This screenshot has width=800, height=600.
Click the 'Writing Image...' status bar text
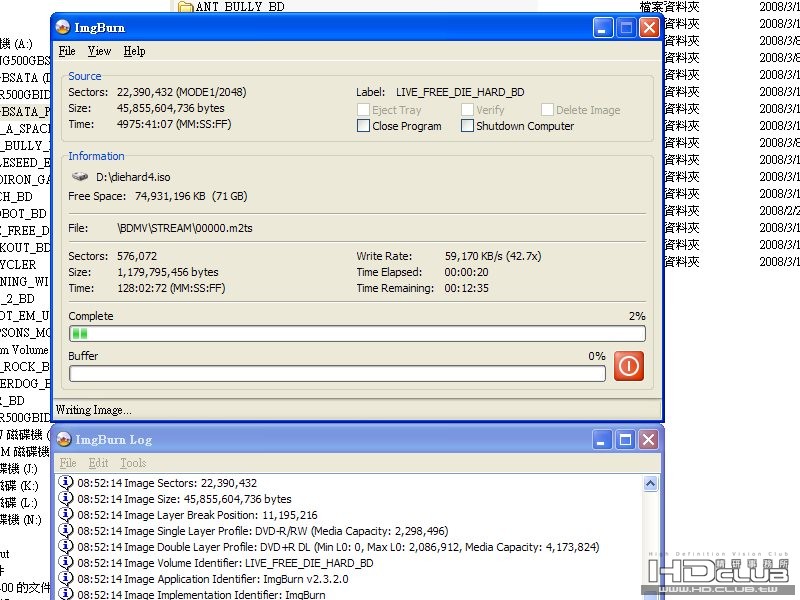click(93, 410)
